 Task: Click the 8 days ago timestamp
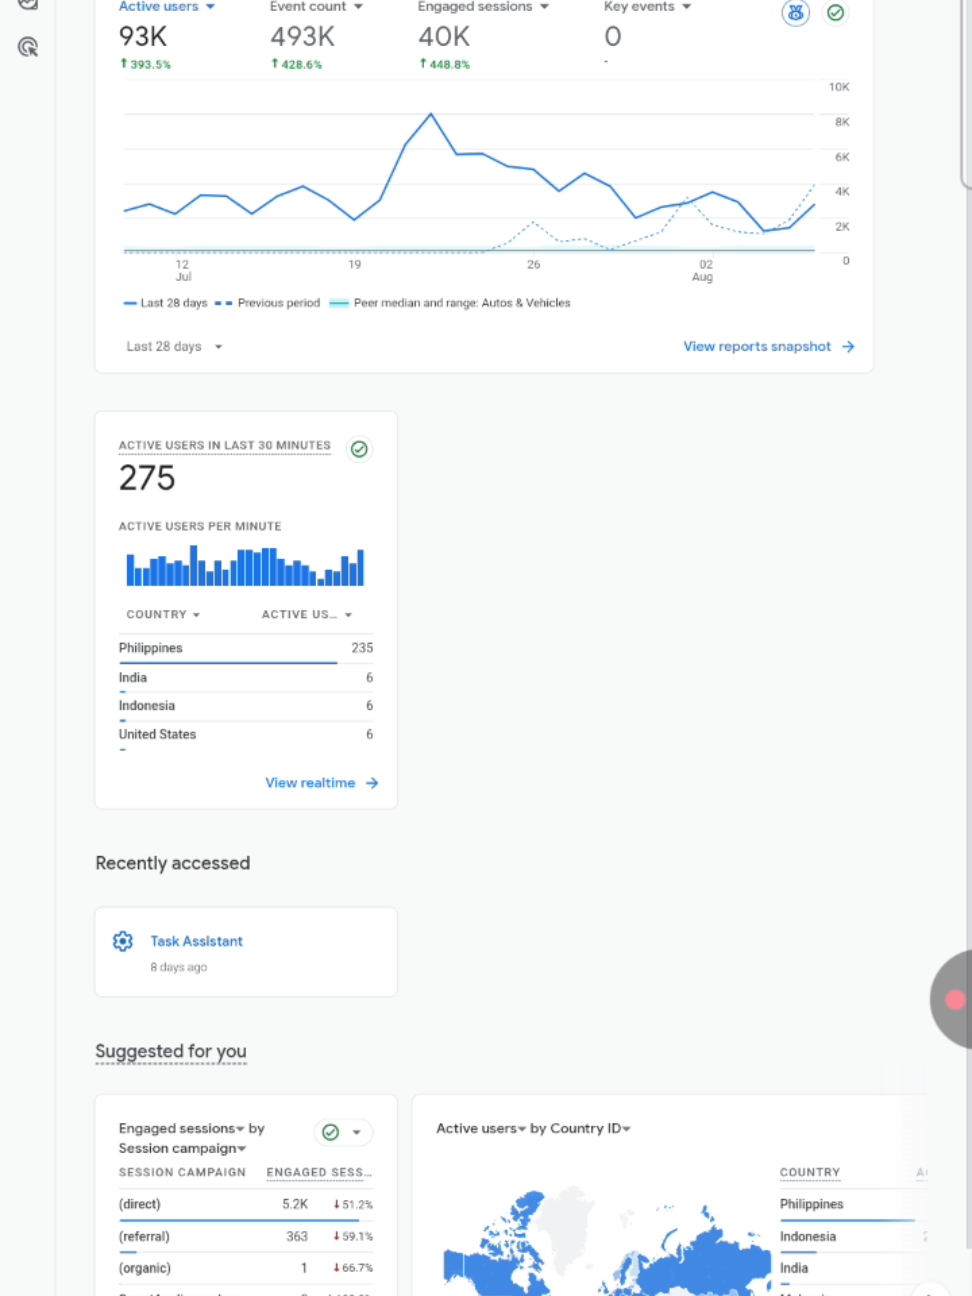pyautogui.click(x=179, y=967)
